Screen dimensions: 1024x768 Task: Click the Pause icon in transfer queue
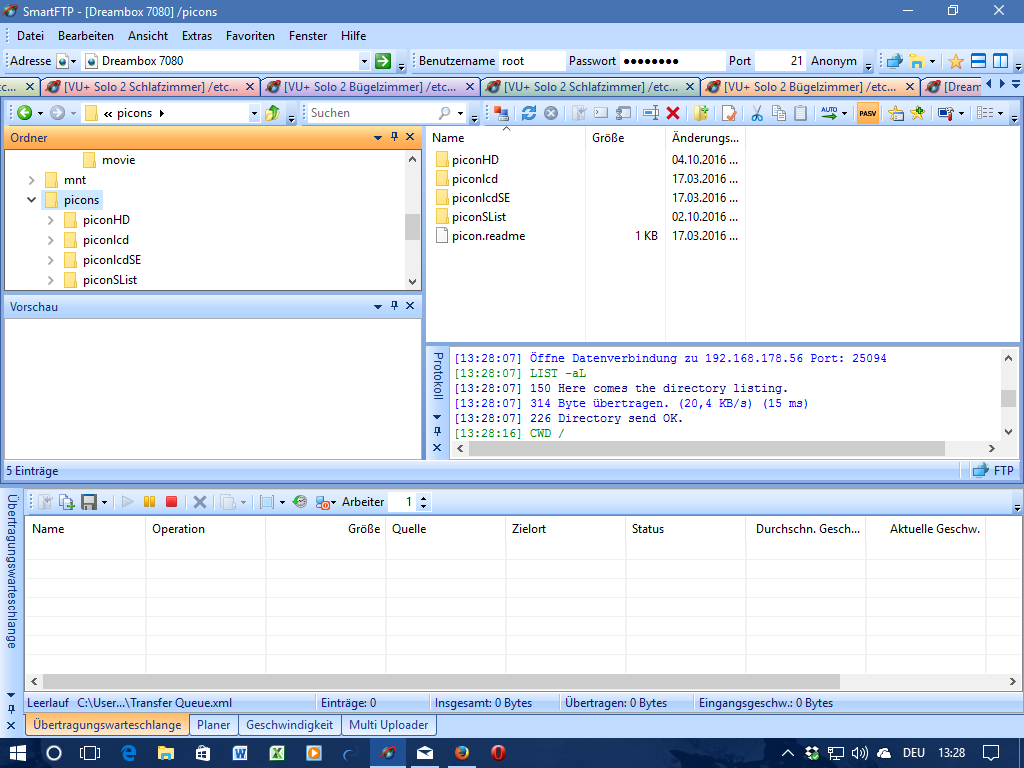(x=150, y=502)
